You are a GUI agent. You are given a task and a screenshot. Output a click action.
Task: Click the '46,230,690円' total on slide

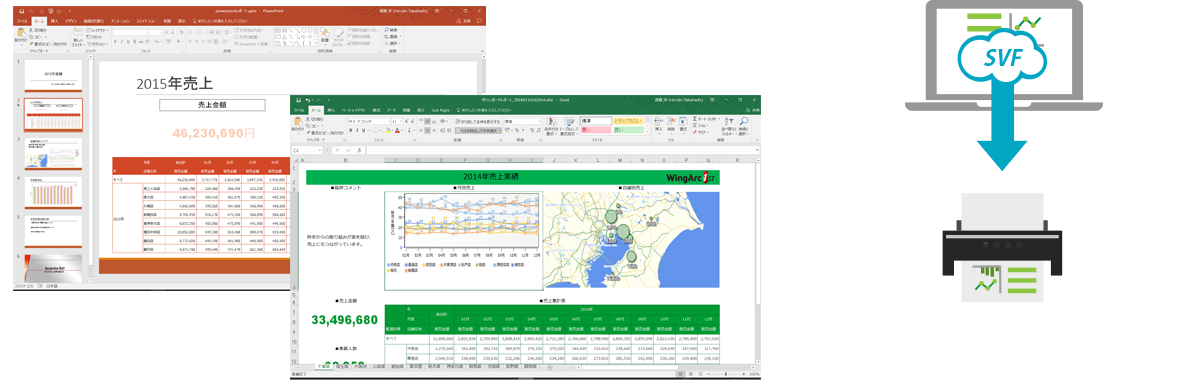[213, 132]
